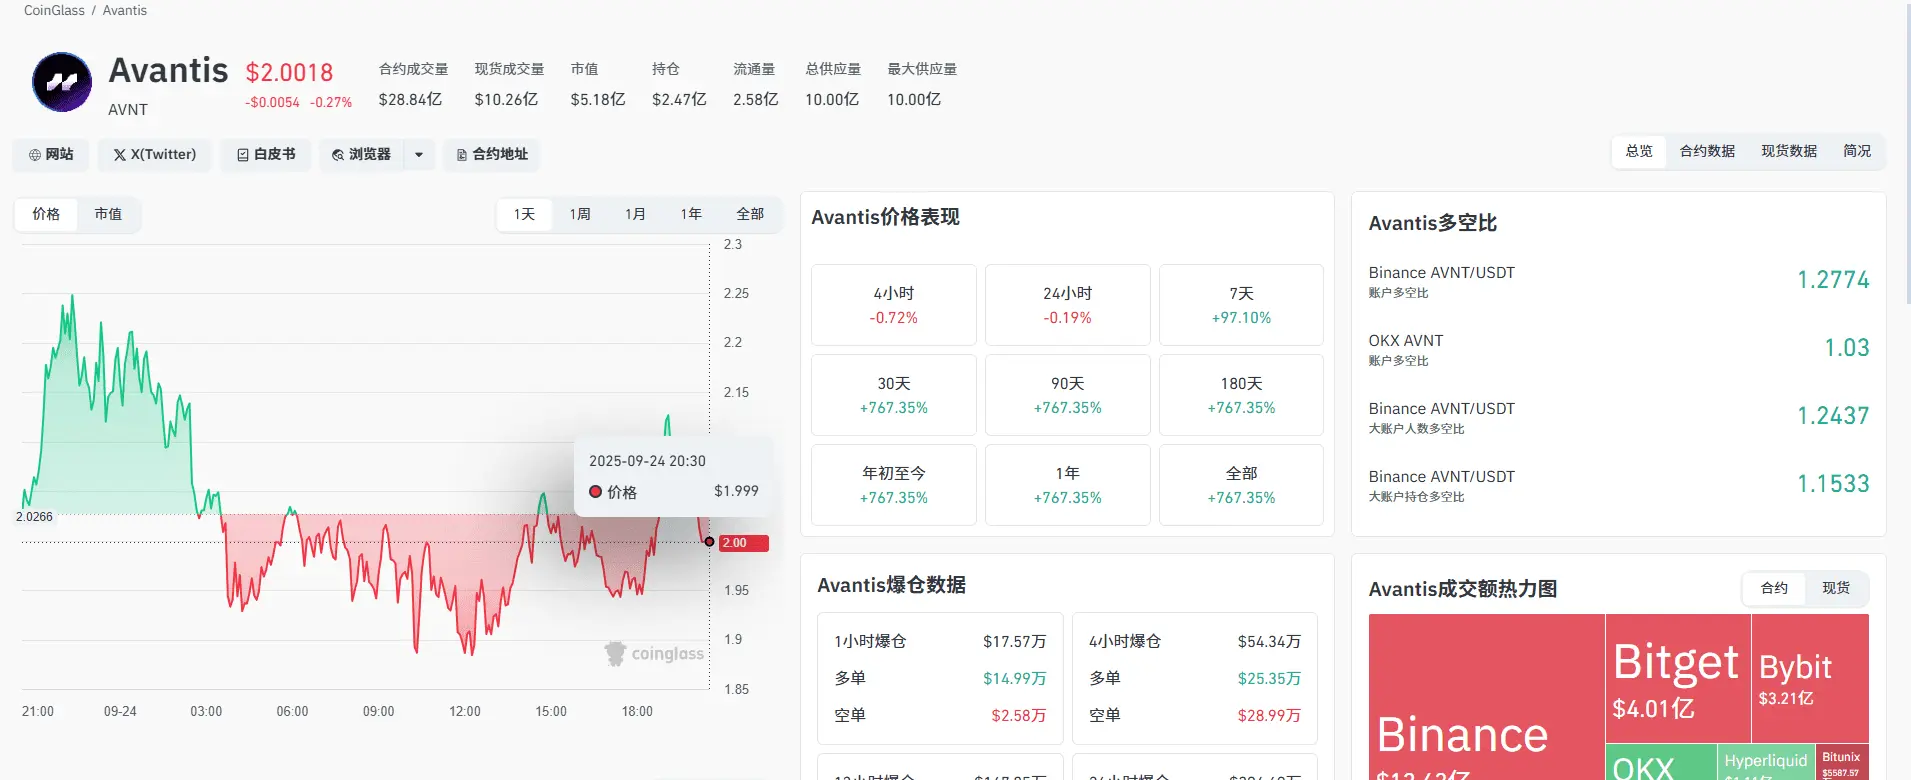Set chart range to 1天
Image resolution: width=1911 pixels, height=780 pixels.
click(525, 214)
